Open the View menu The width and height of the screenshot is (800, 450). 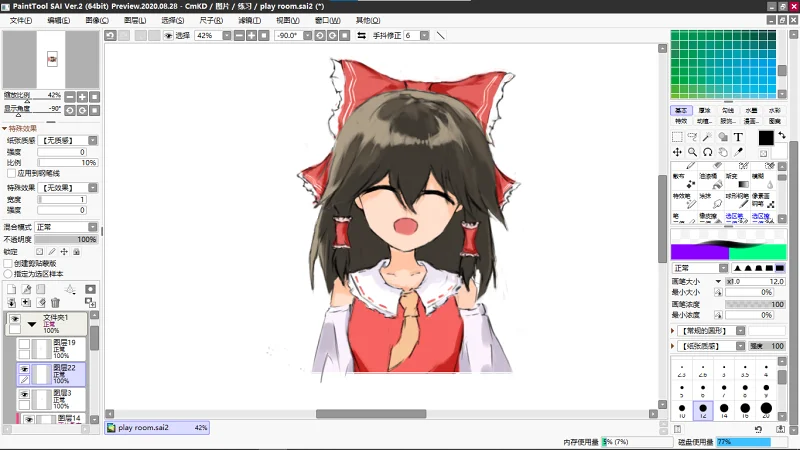click(x=288, y=20)
